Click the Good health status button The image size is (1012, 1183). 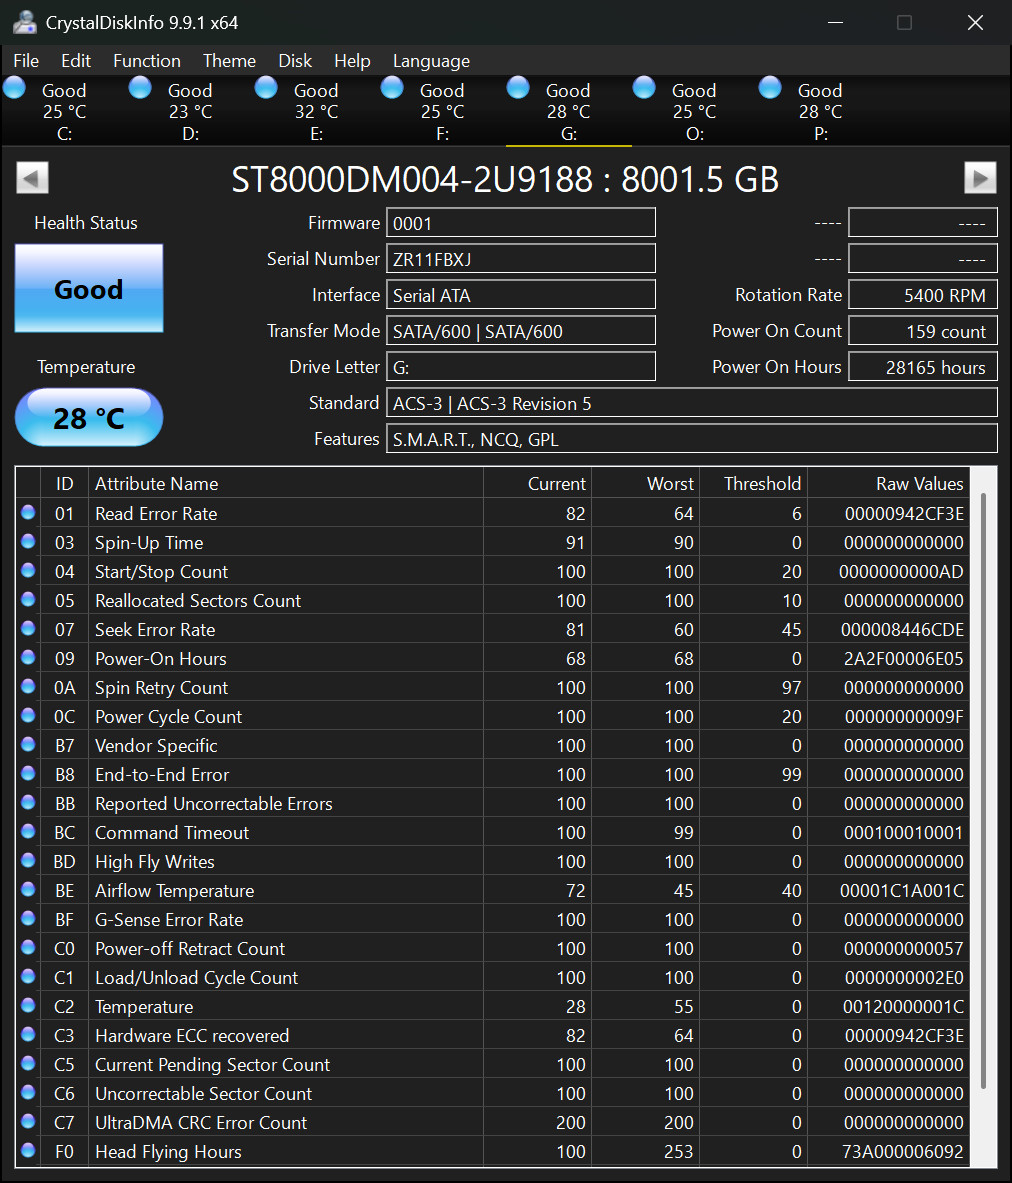coord(89,288)
